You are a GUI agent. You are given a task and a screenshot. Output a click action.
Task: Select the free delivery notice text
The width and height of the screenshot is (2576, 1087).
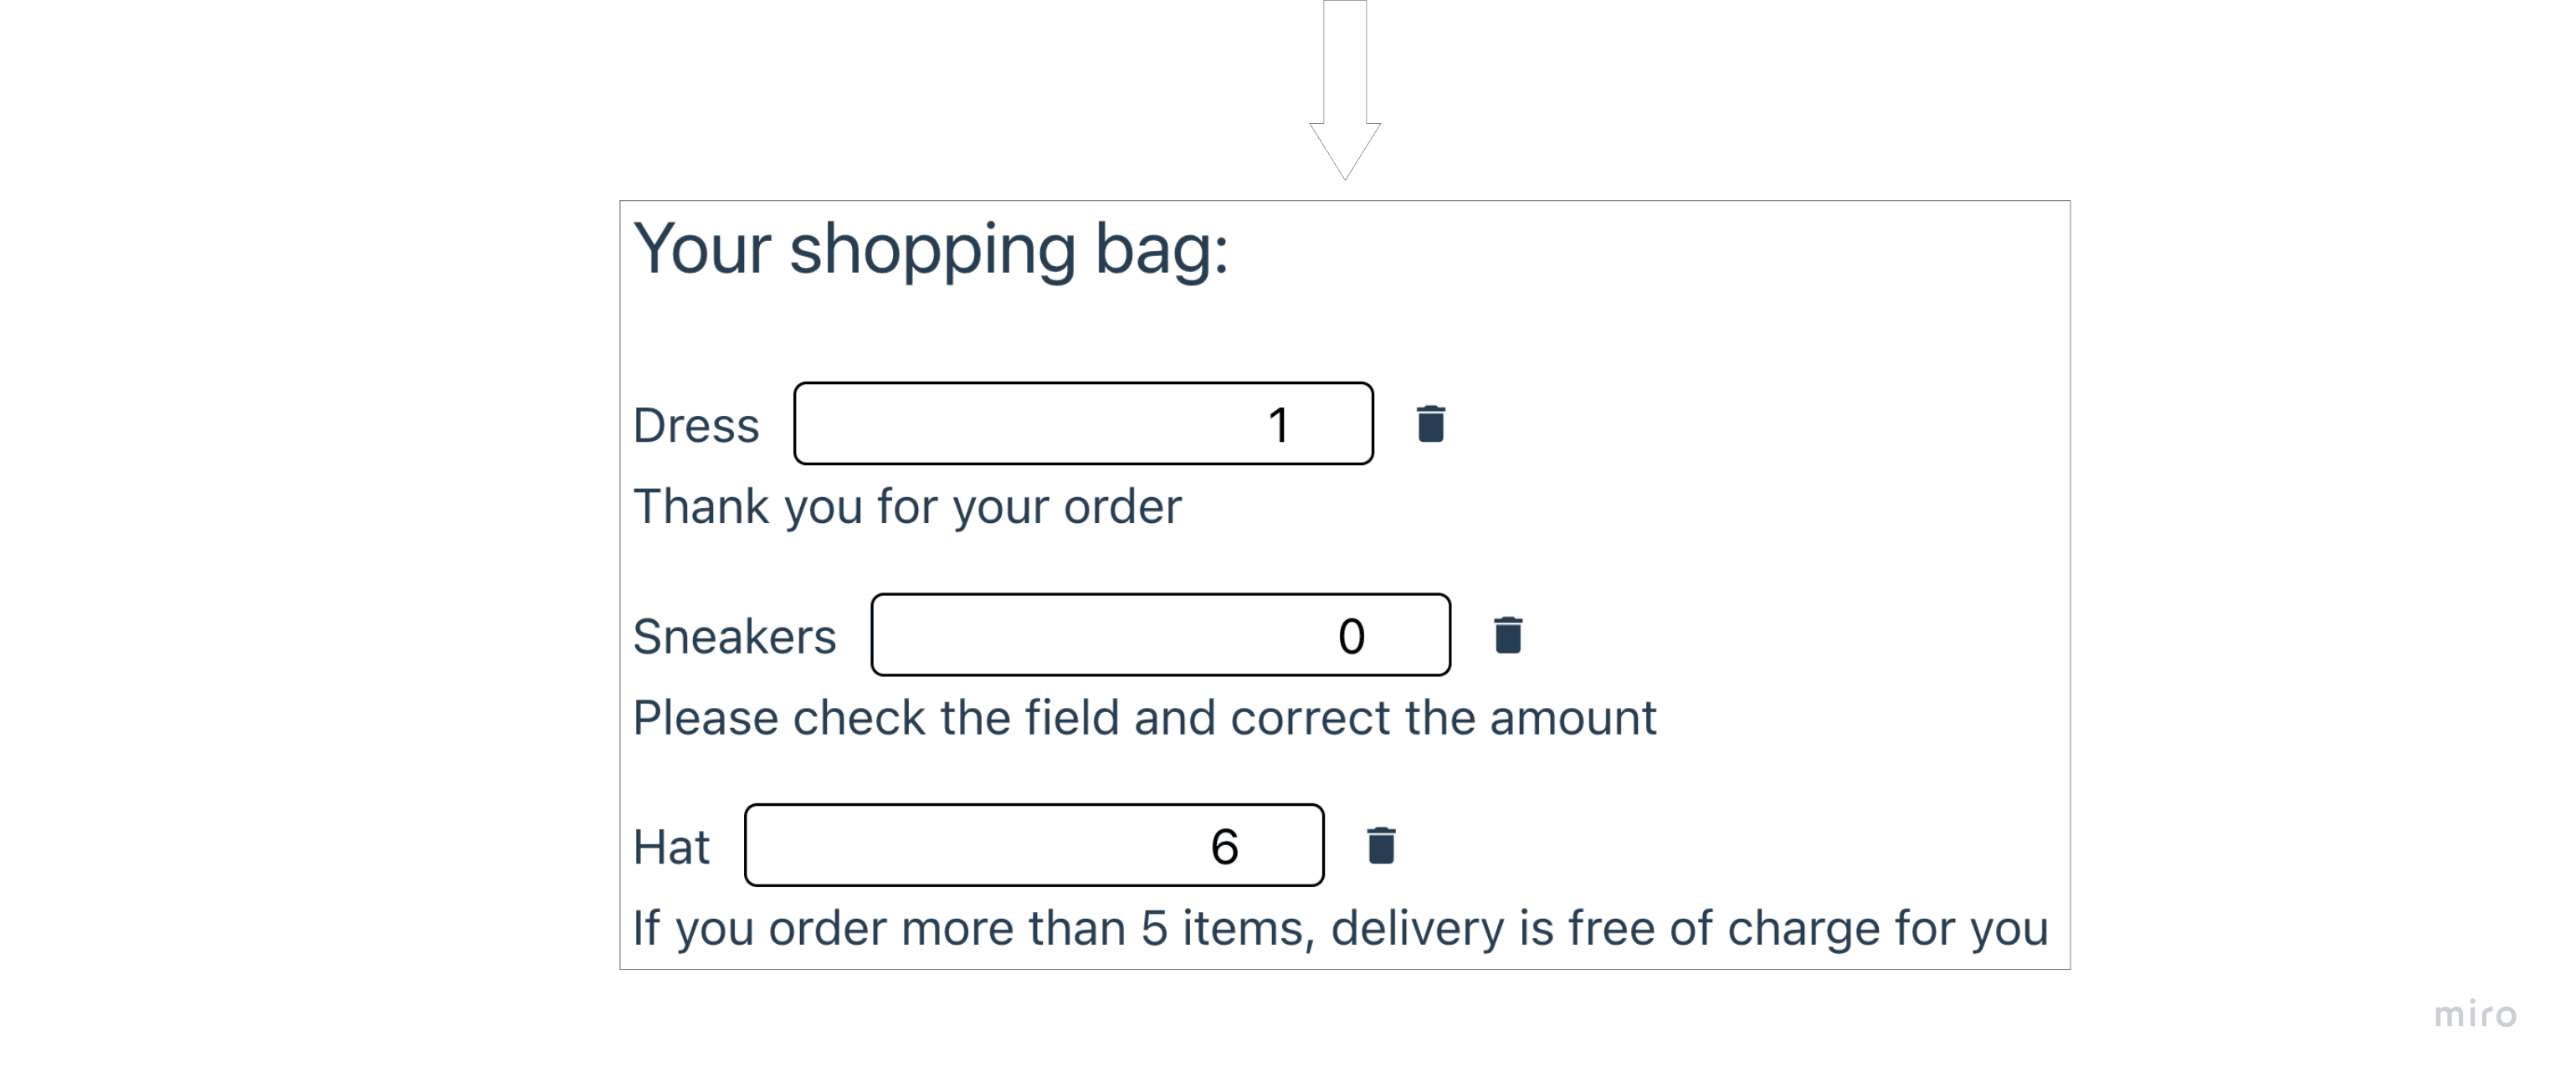point(1340,929)
